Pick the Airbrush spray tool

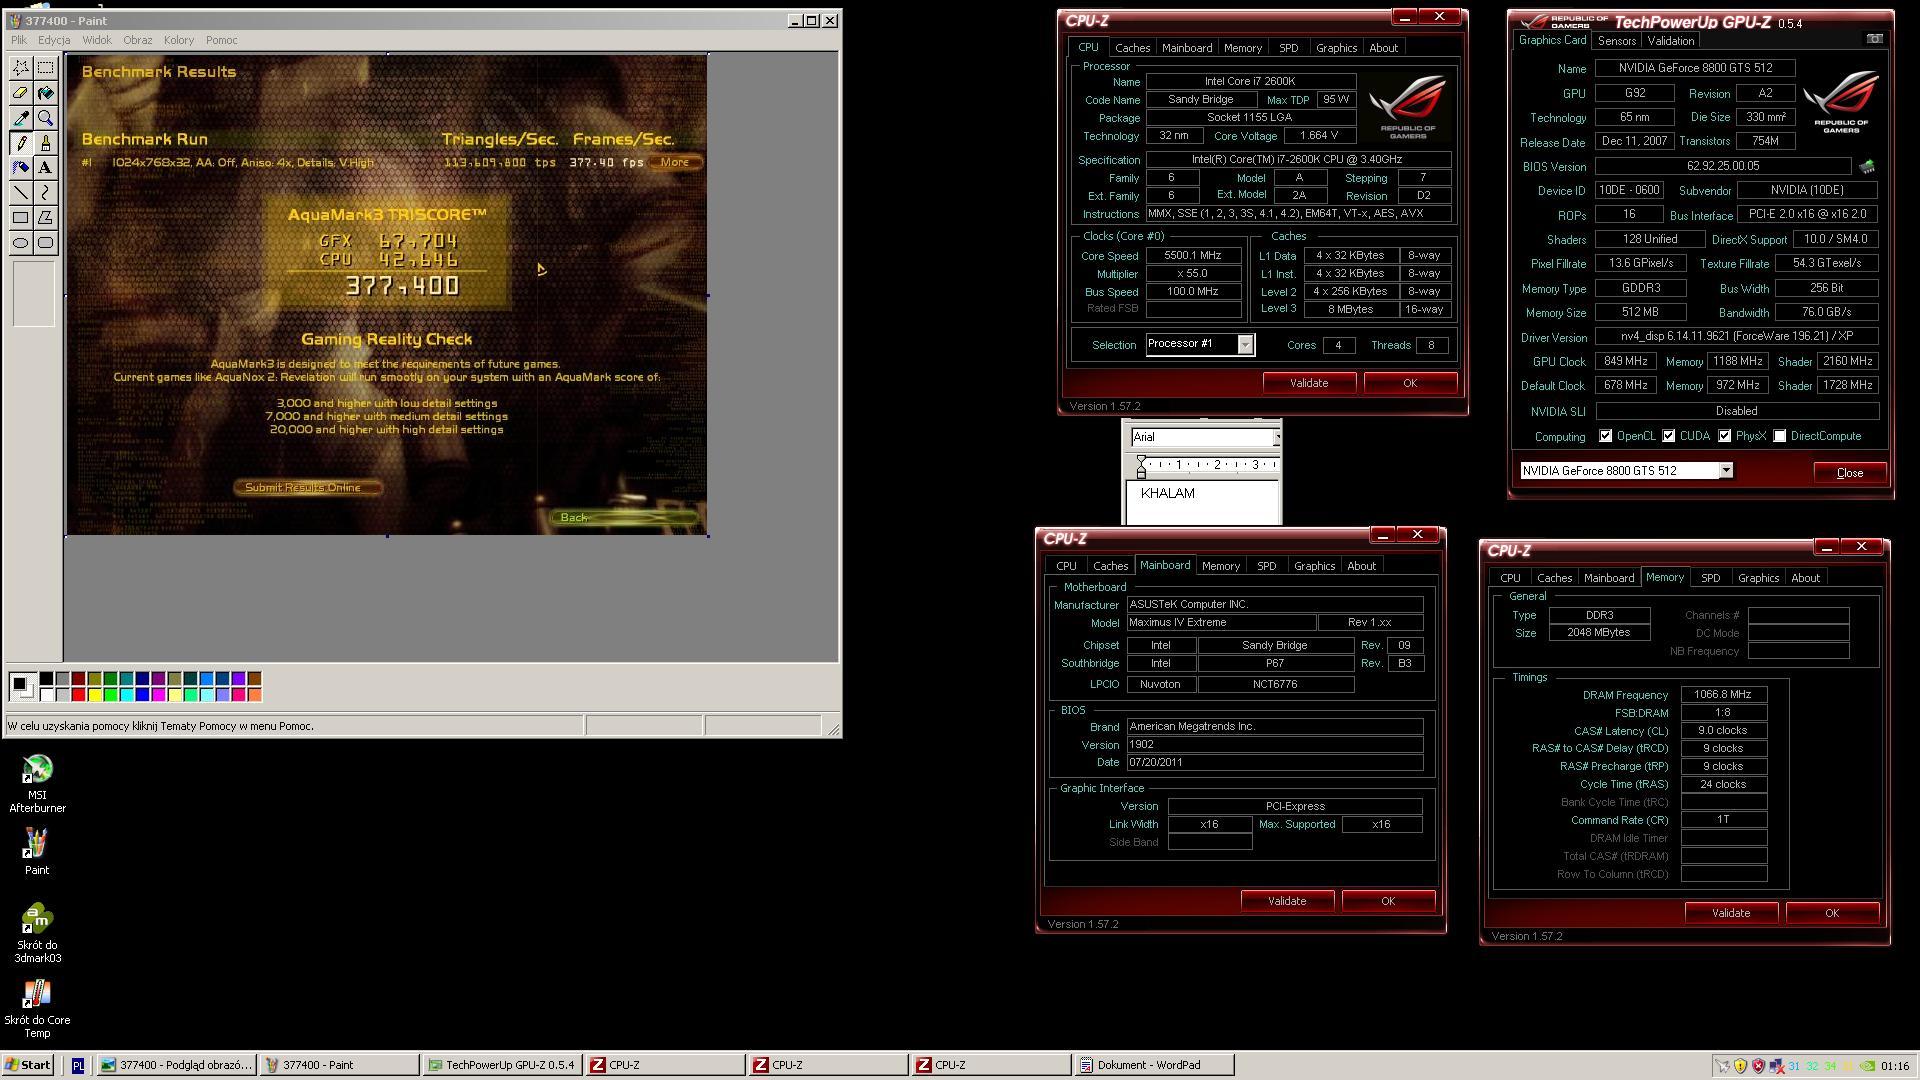pos(21,168)
